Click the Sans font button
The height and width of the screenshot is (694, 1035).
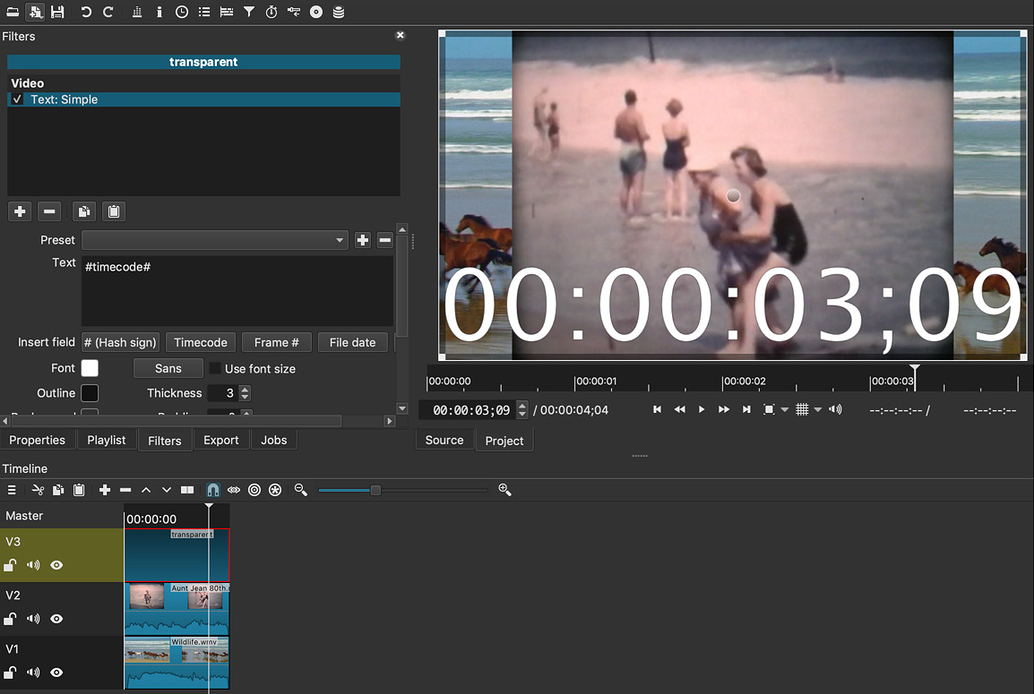(168, 369)
